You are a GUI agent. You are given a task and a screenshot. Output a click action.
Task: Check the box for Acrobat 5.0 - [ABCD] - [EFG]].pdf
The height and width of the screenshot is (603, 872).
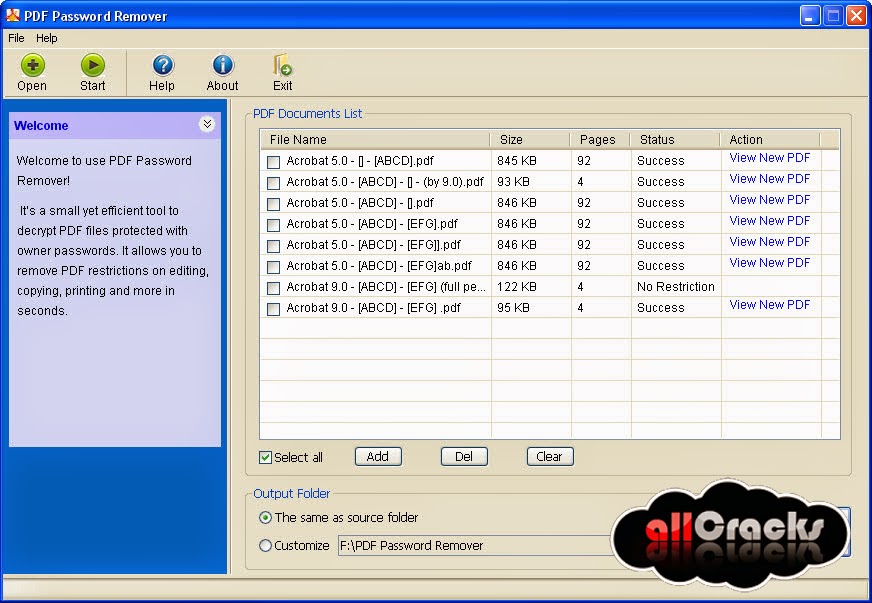point(273,246)
